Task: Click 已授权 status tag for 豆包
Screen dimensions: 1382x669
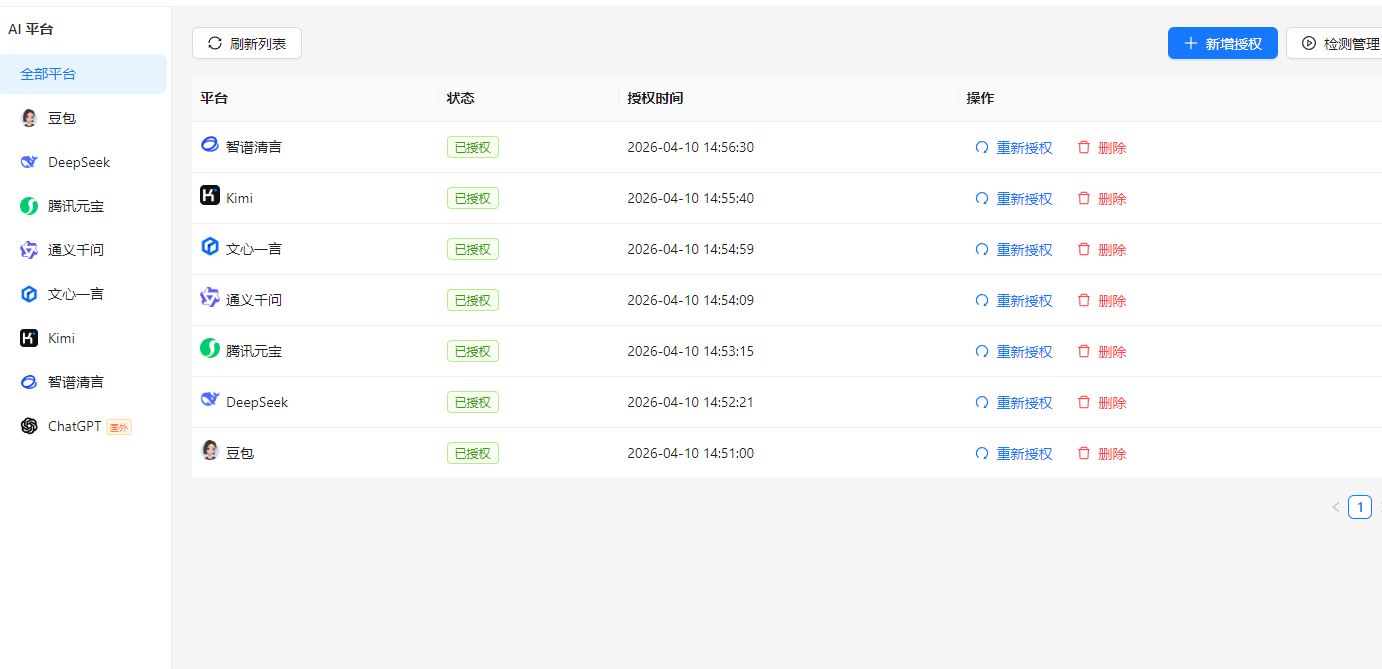Action: 472,453
